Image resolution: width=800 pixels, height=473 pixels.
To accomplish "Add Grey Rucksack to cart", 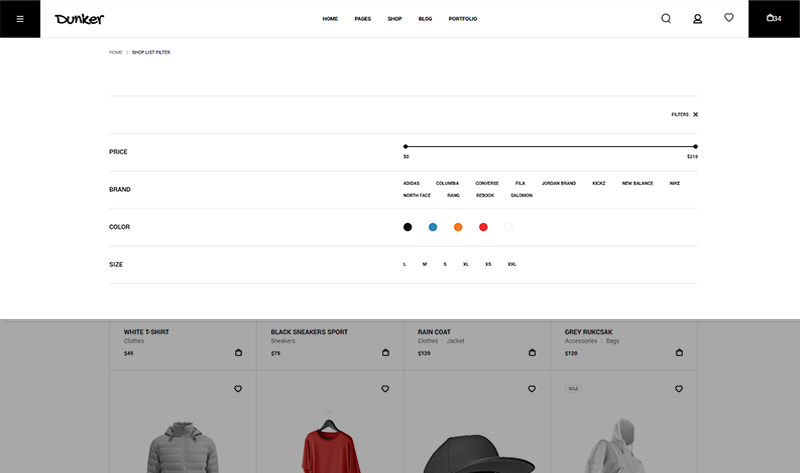I will 679,353.
